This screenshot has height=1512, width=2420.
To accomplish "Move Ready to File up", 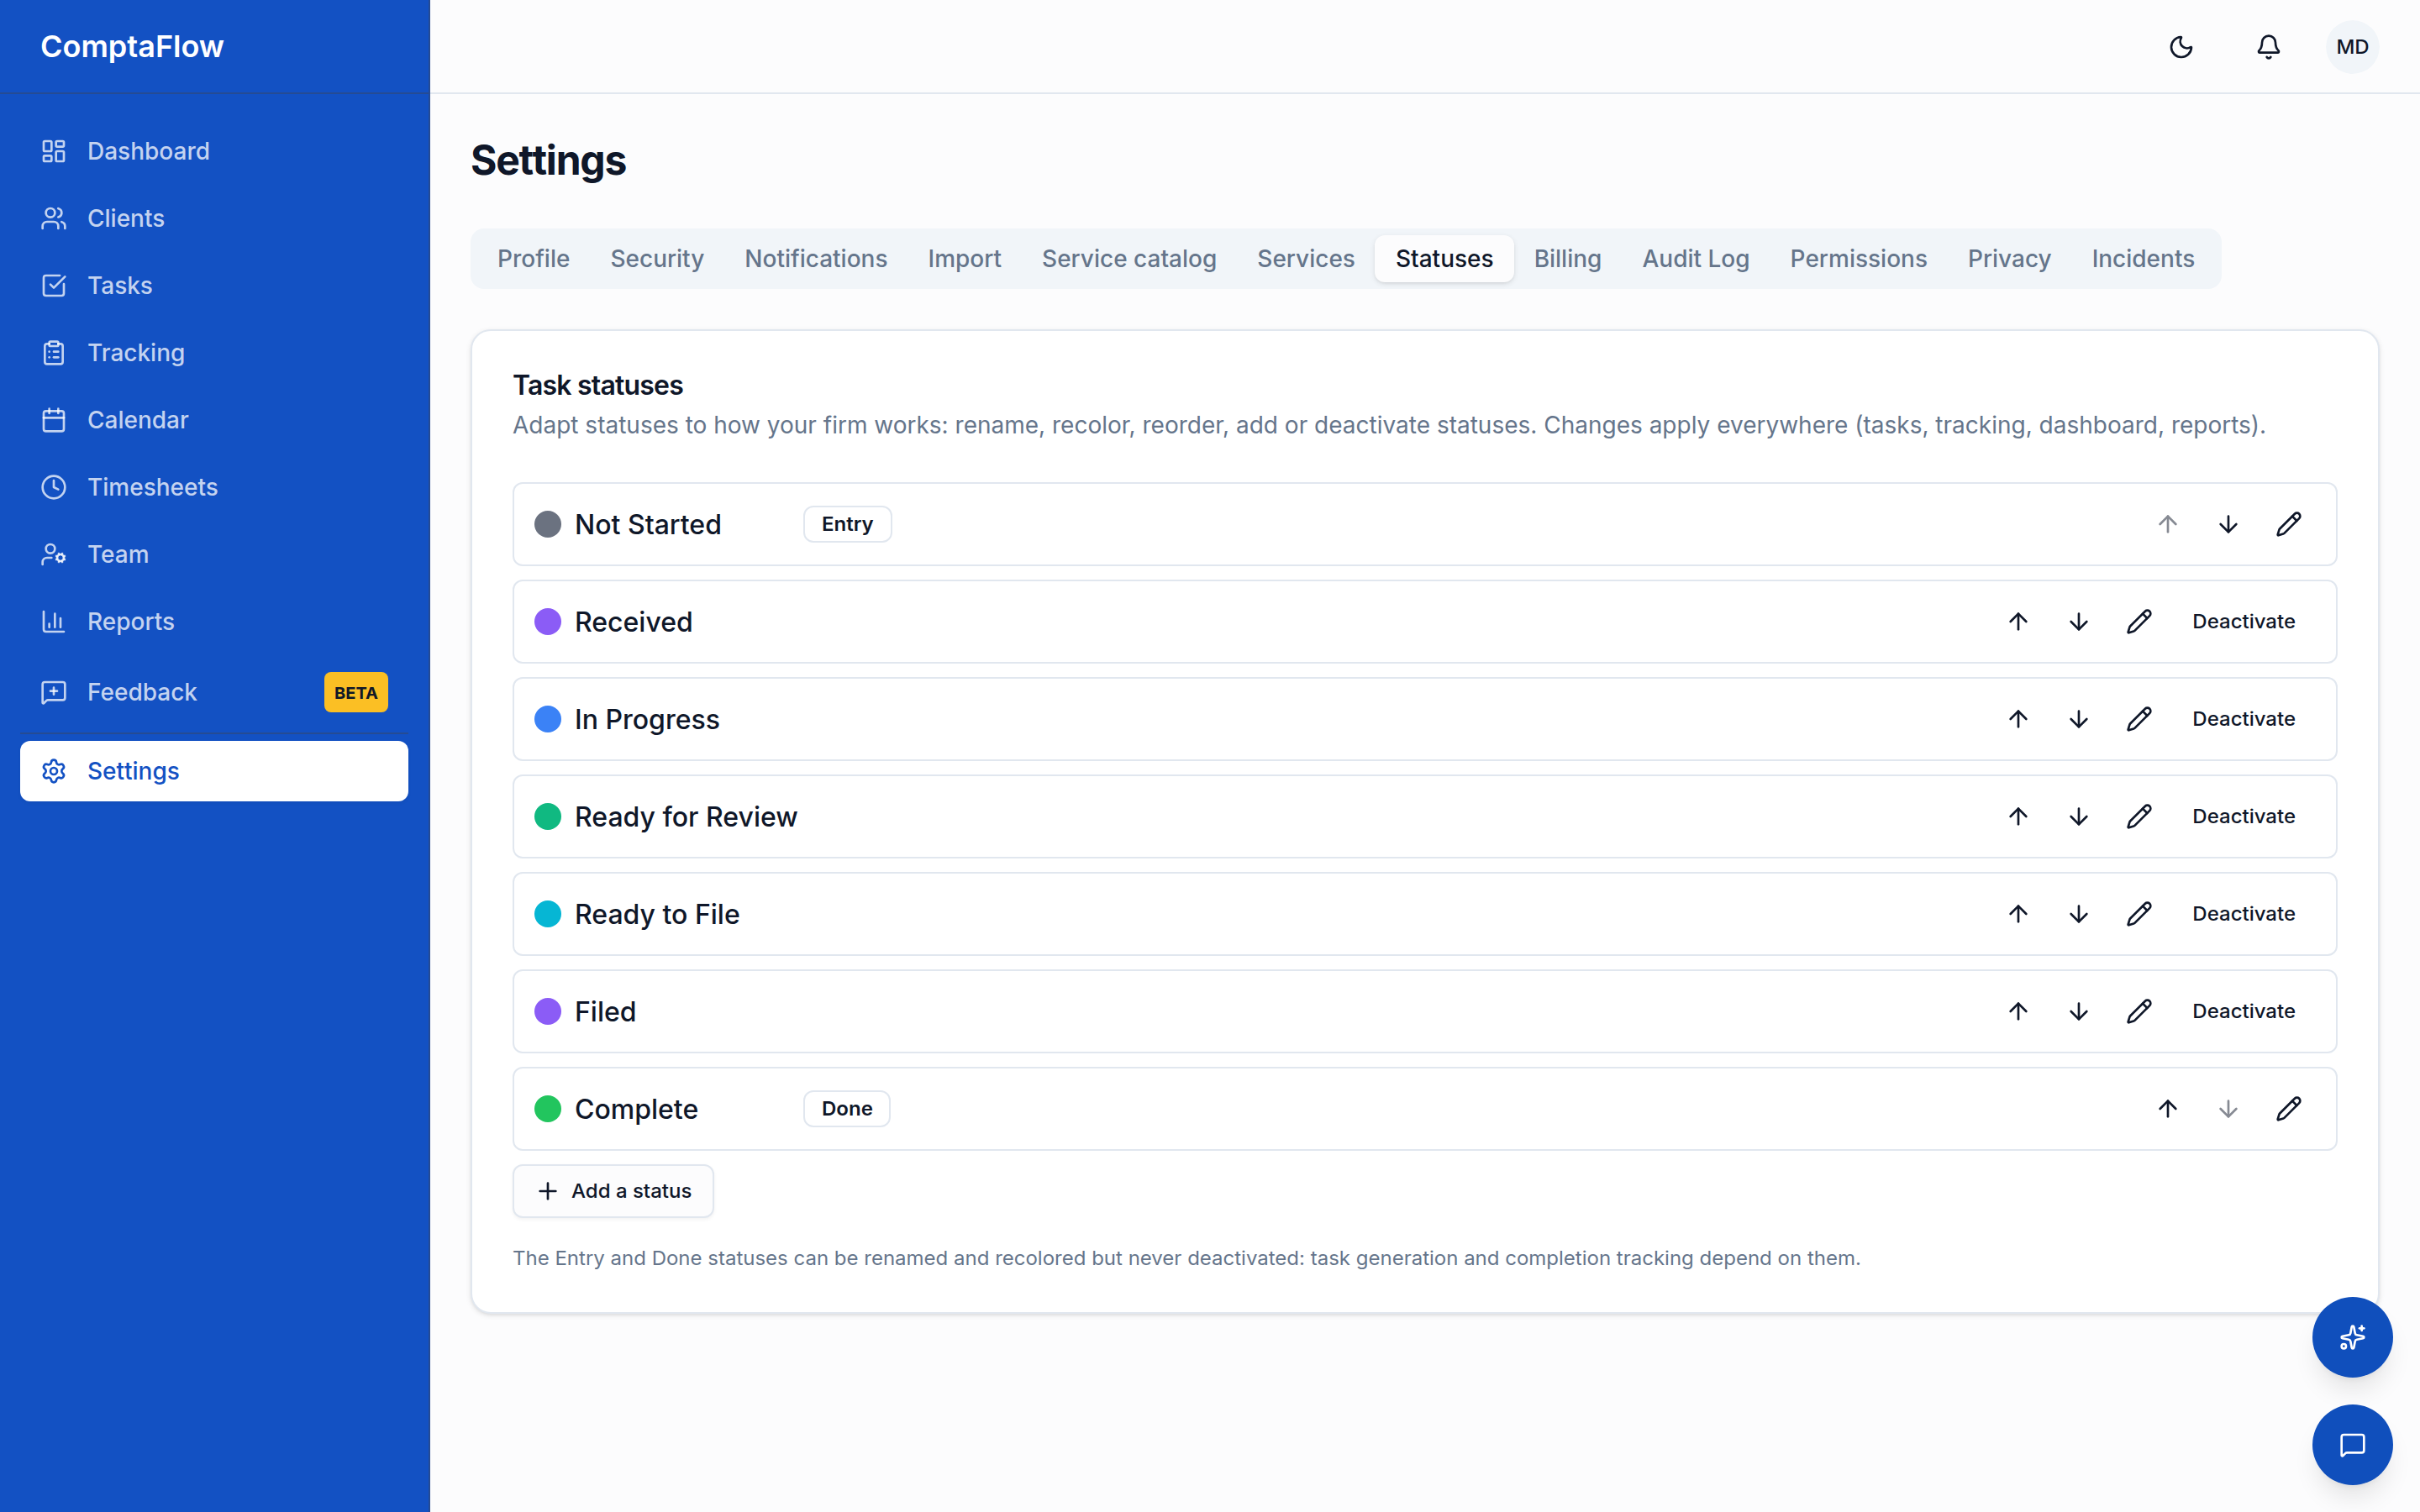I will click(x=2018, y=914).
